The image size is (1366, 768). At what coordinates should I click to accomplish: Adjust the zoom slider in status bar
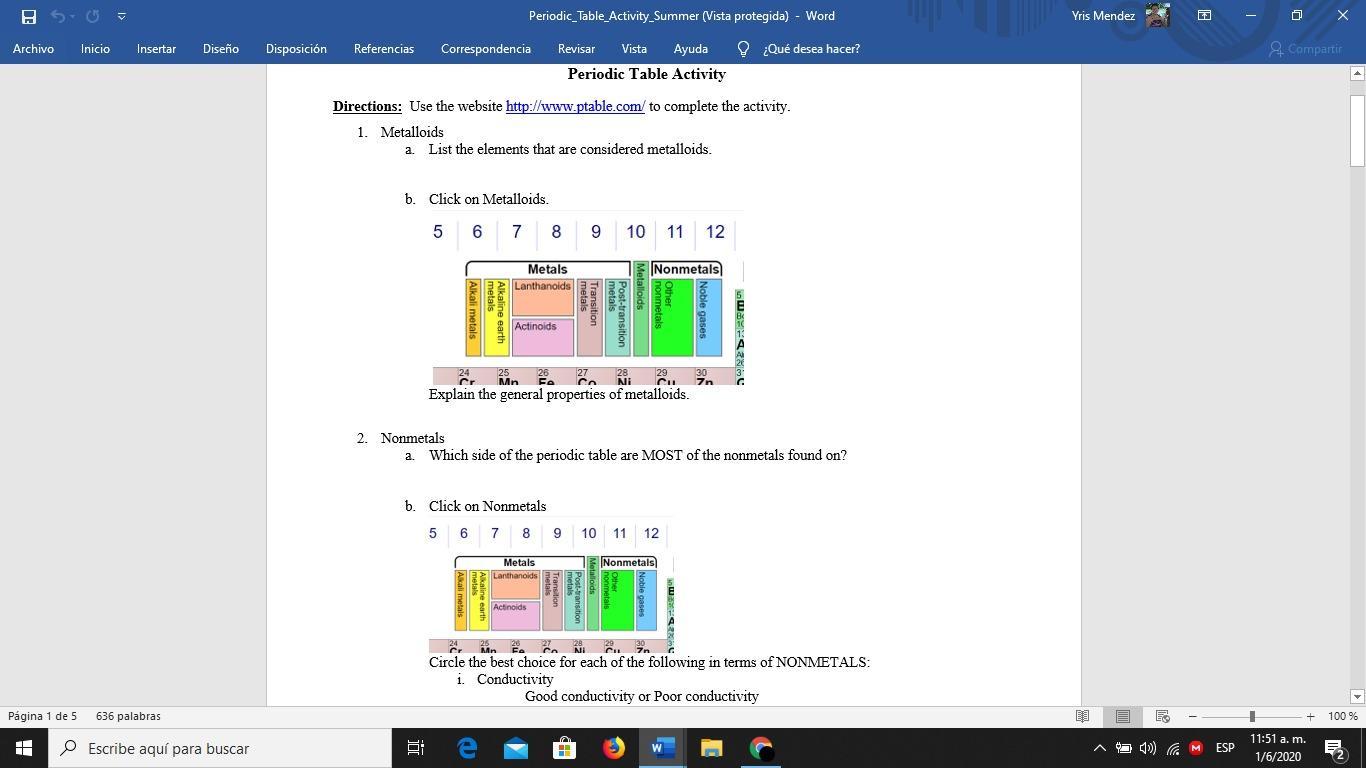coord(1251,716)
